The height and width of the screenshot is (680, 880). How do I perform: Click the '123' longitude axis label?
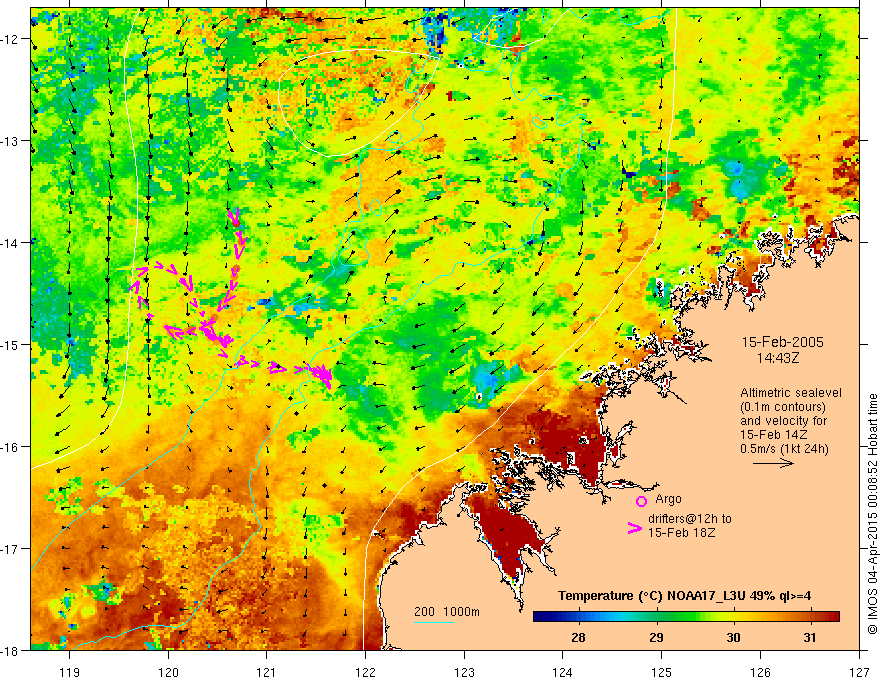tap(464, 672)
